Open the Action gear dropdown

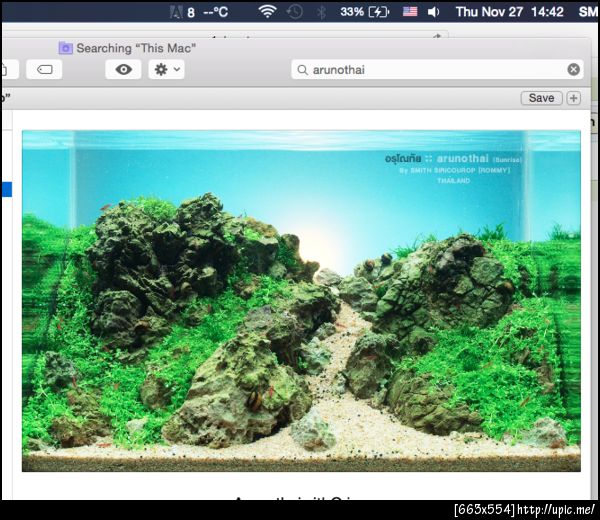point(166,69)
